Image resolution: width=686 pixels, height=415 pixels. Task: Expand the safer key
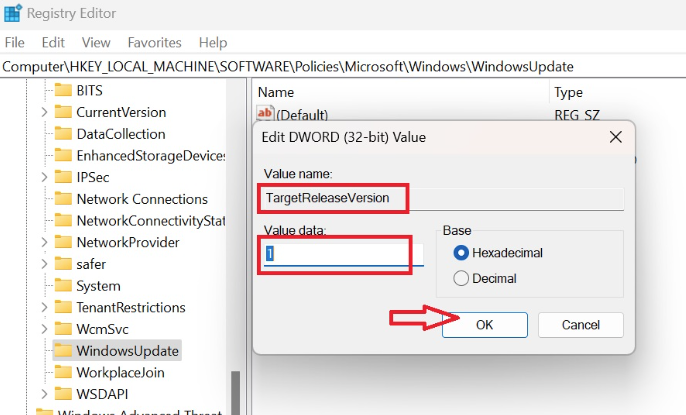click(x=44, y=264)
